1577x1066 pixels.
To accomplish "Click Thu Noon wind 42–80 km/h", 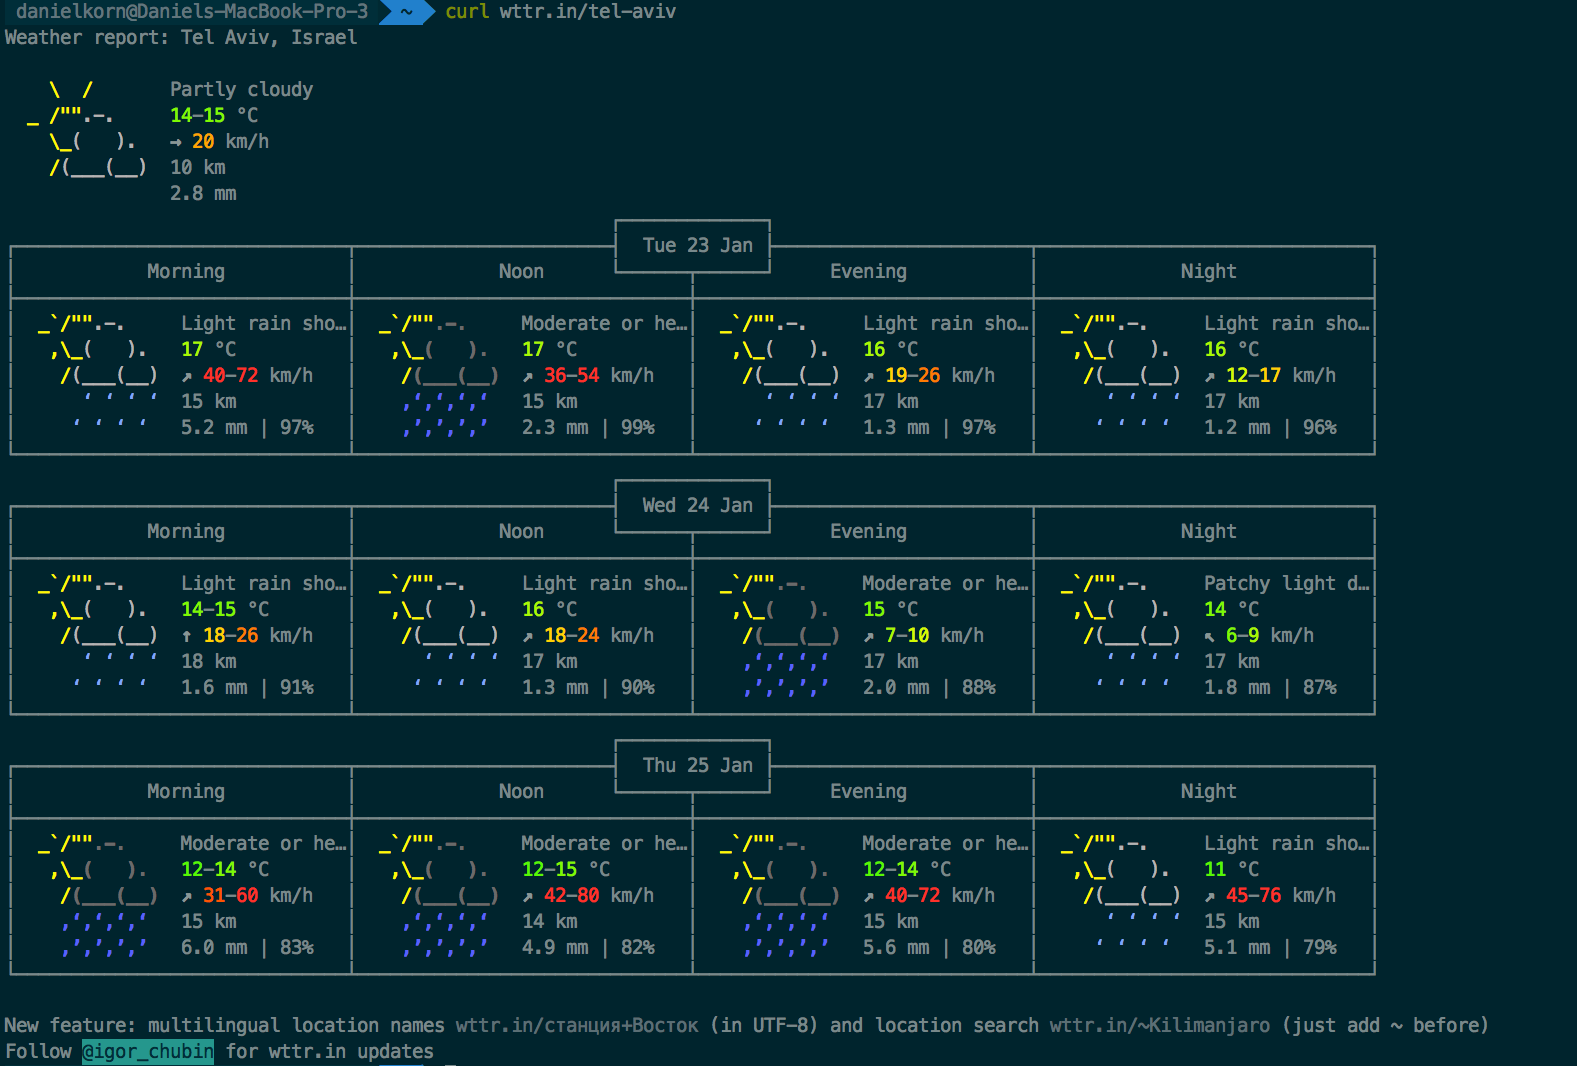I will pos(588,895).
